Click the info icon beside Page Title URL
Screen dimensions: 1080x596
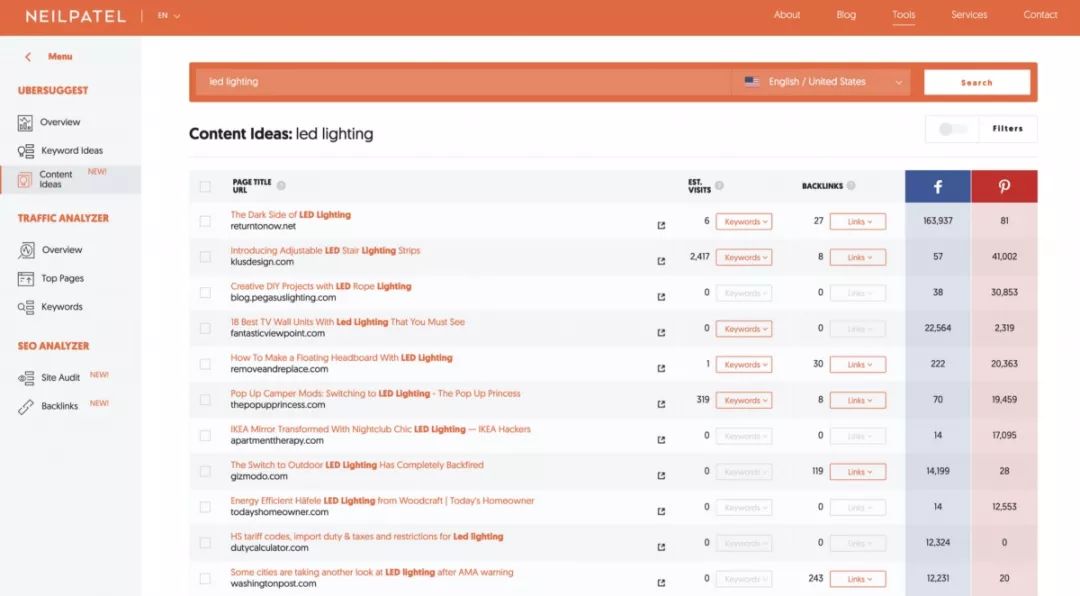coord(281,185)
